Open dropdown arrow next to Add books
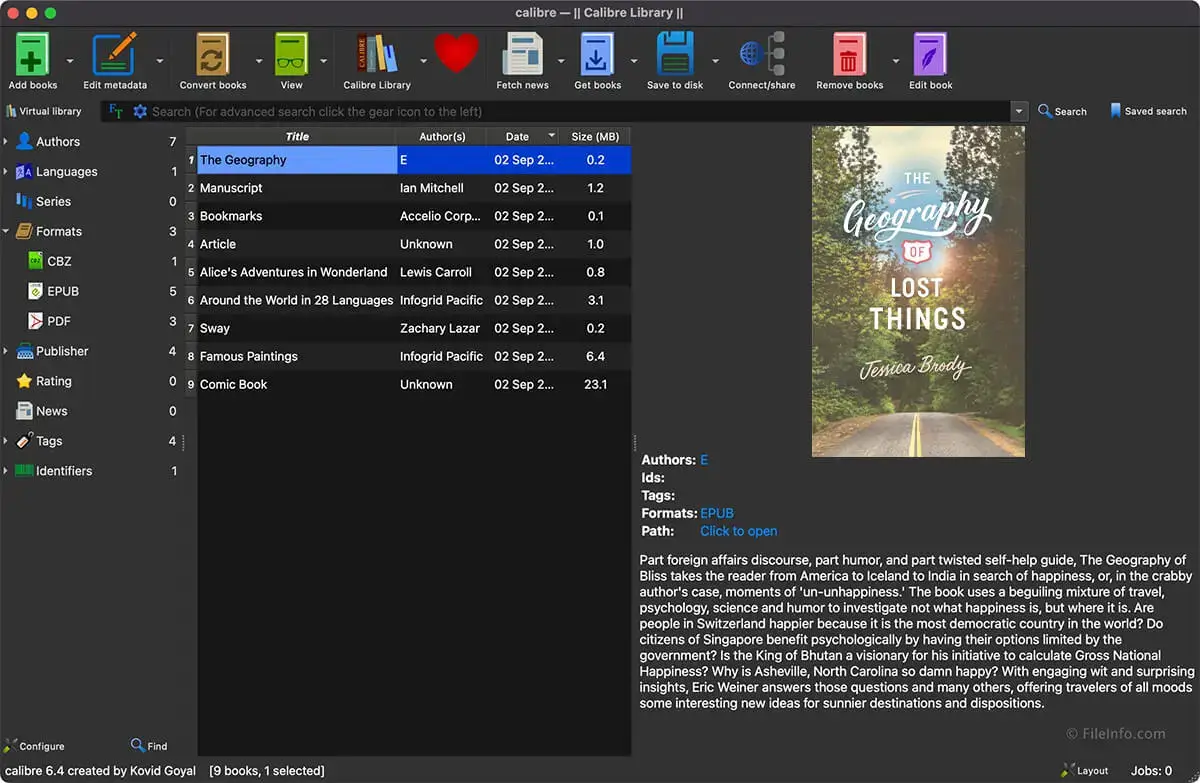Screen dimensions: 1200x783 point(70,60)
